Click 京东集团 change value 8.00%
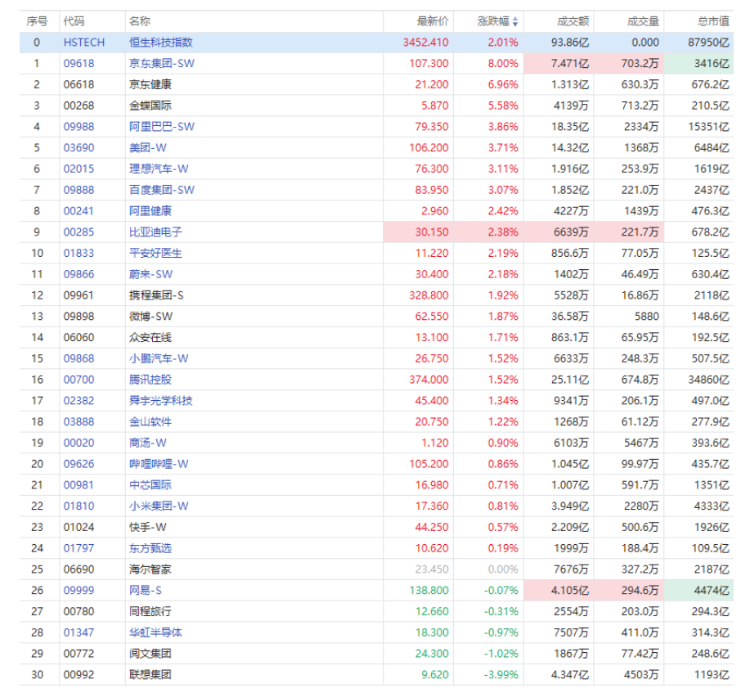 tap(503, 64)
